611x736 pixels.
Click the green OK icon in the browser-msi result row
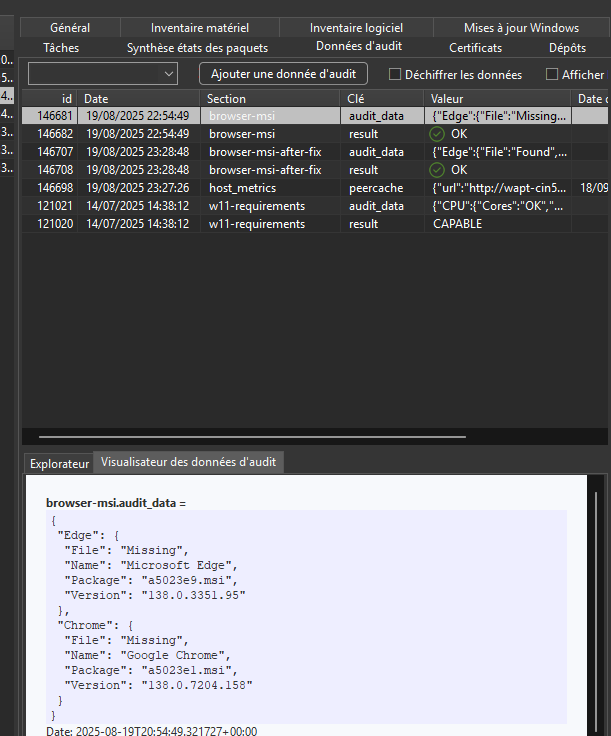point(437,134)
